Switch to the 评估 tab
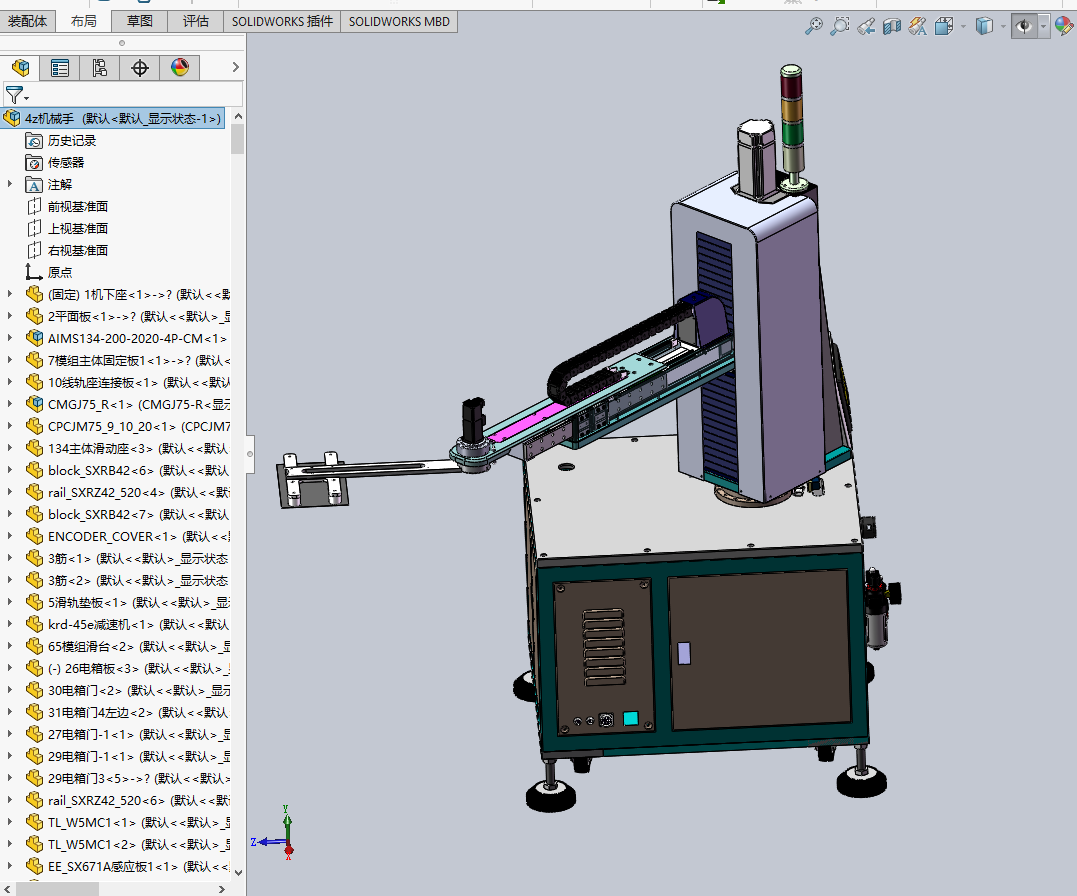The image size is (1077, 896). (x=196, y=21)
